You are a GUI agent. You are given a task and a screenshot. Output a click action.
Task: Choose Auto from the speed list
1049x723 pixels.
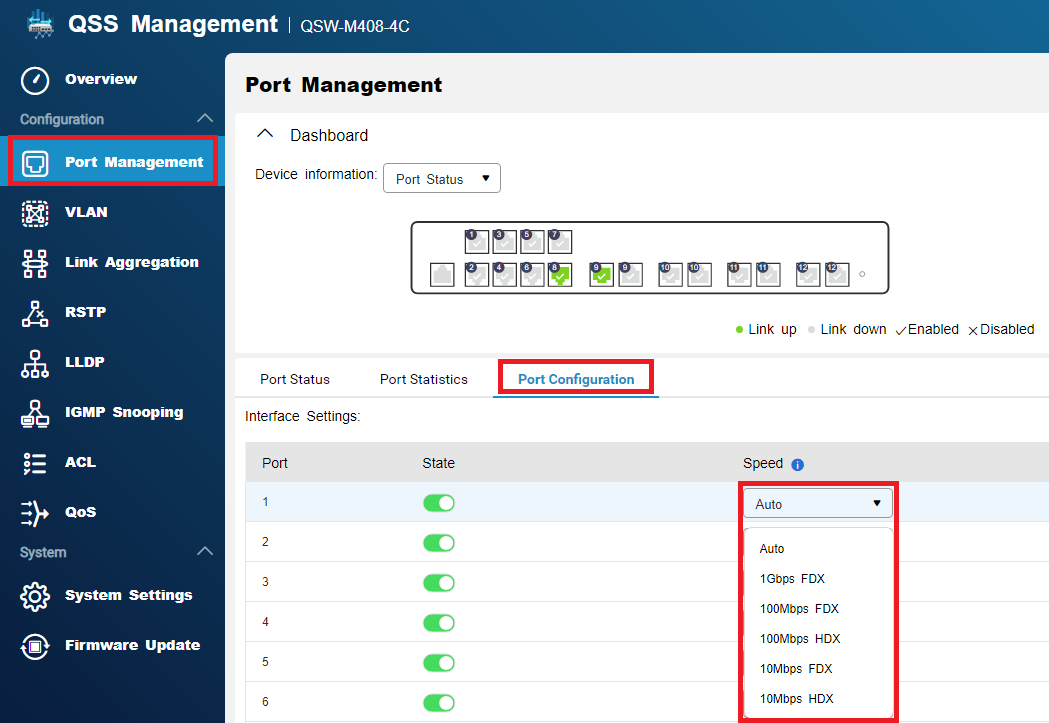click(x=771, y=548)
